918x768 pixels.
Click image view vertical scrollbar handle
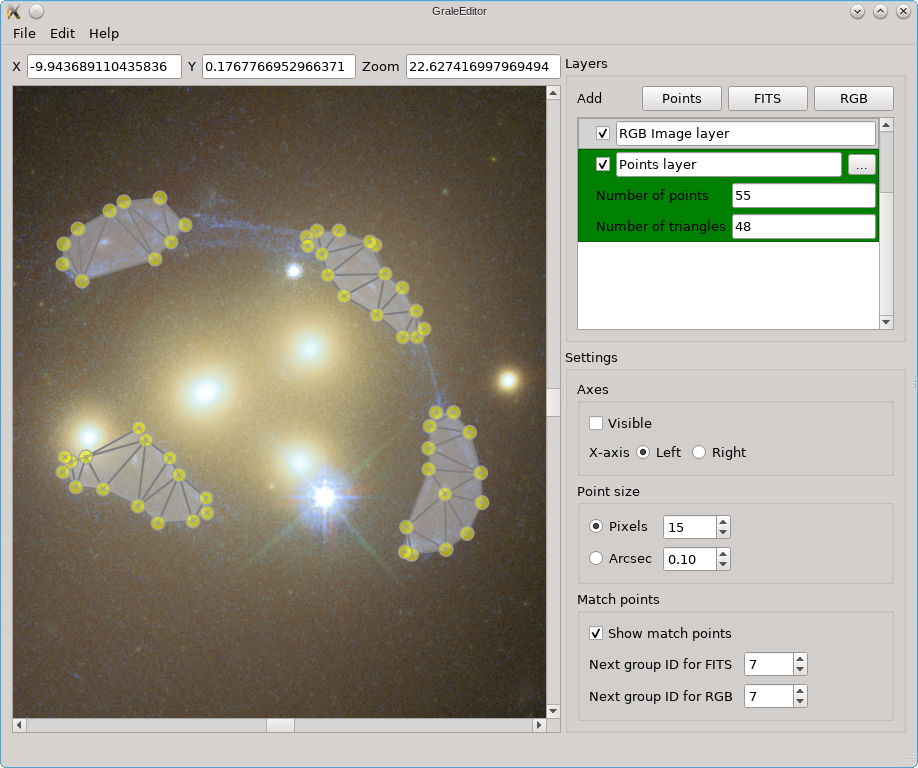pyautogui.click(x=553, y=402)
